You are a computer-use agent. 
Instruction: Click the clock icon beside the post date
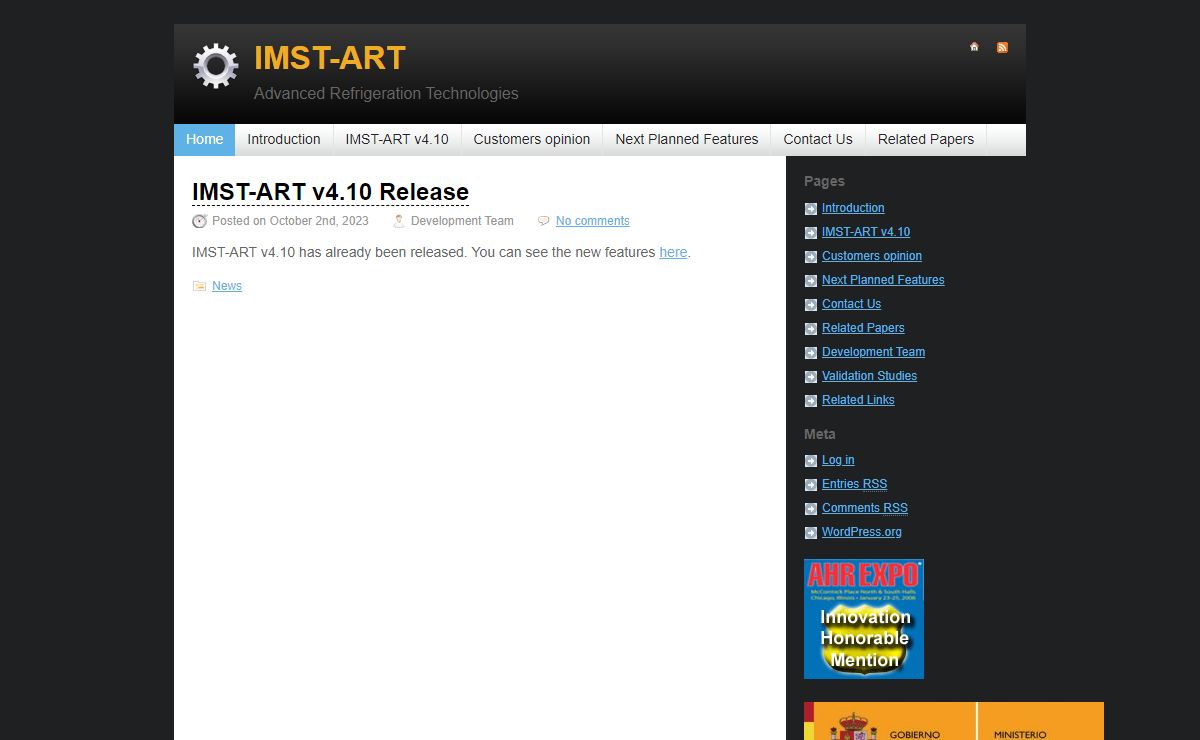(199, 221)
